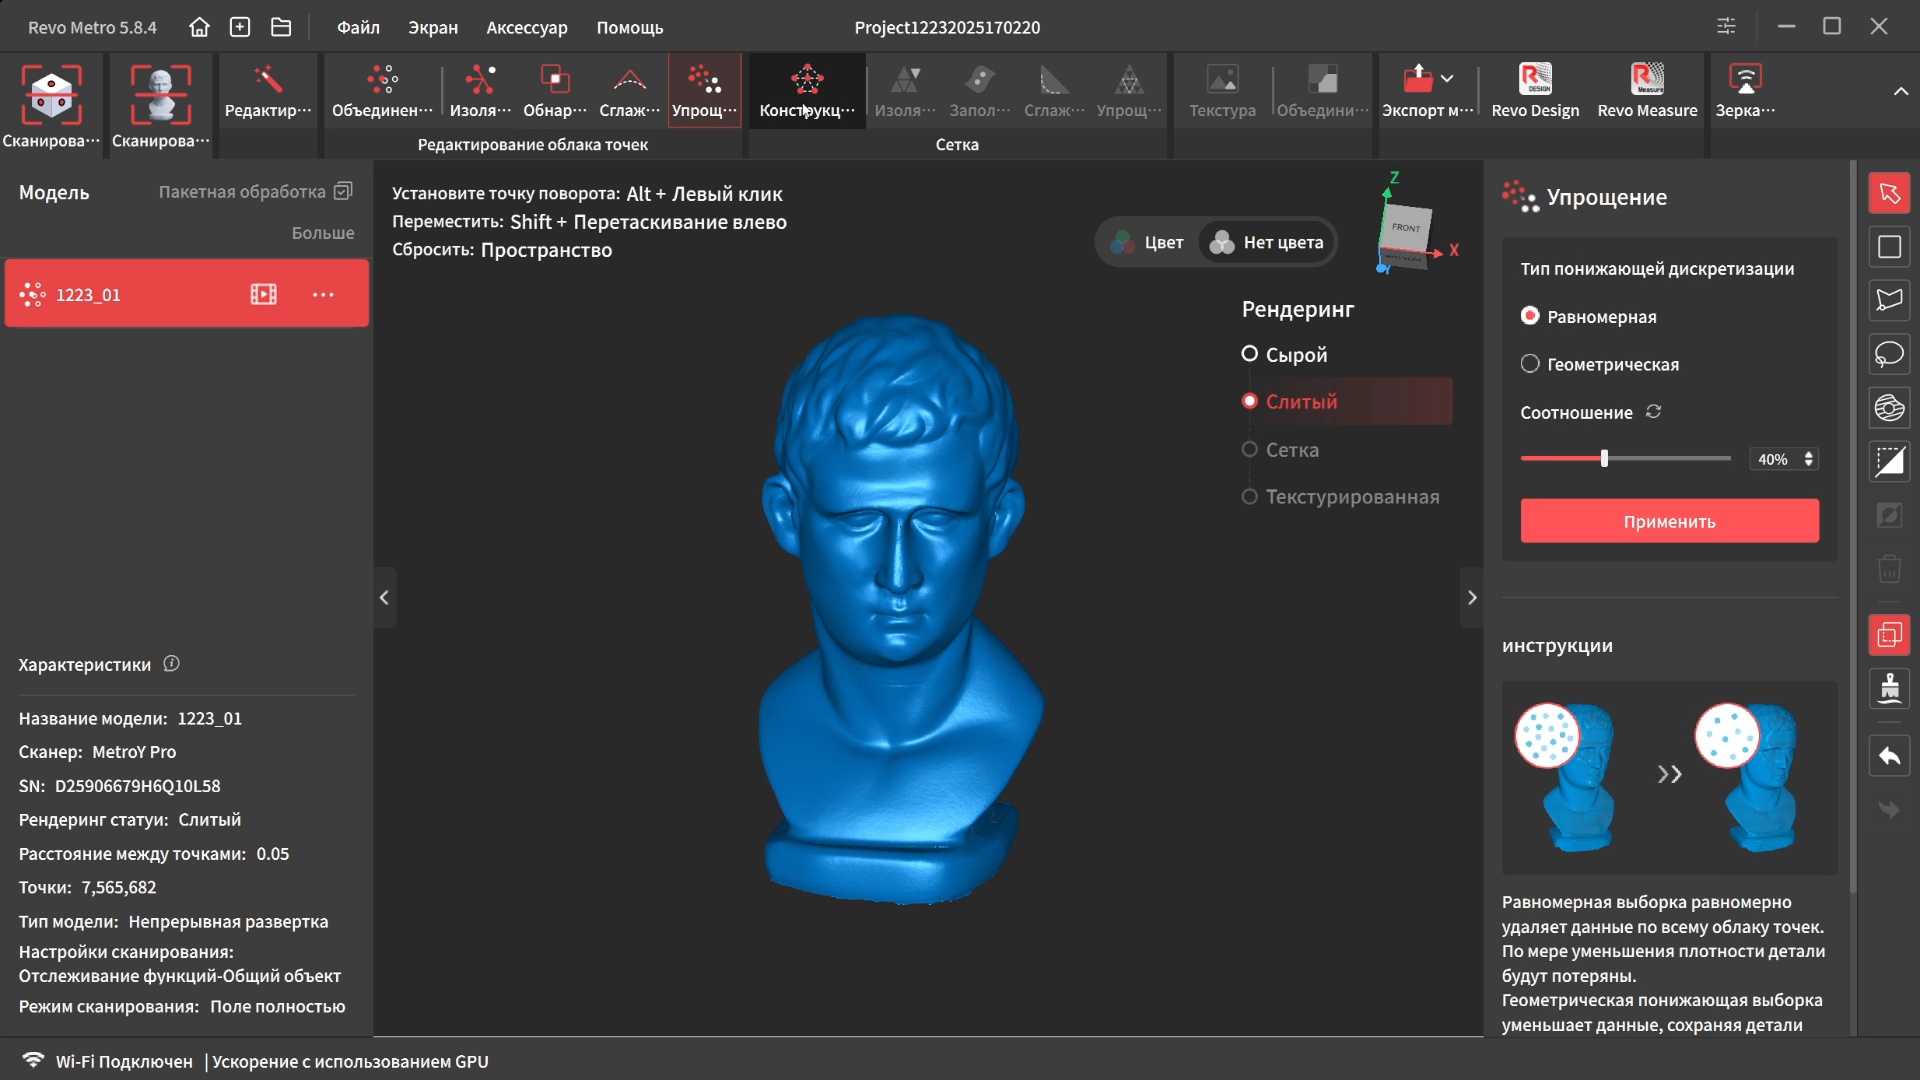Click the home icon in title bar
Screen dimensions: 1920x1080
199,27
